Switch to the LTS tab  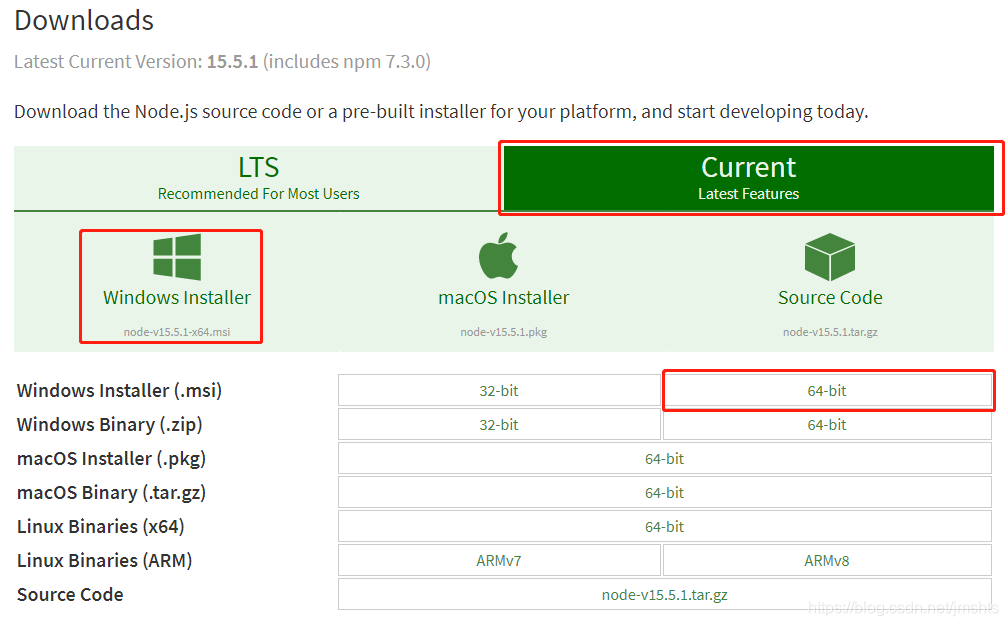258,178
